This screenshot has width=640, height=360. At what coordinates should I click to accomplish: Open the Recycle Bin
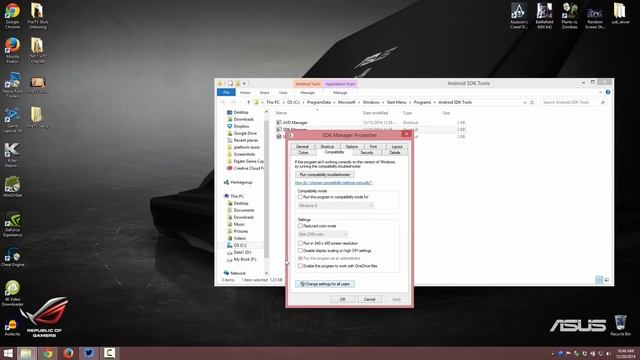(x=620, y=325)
